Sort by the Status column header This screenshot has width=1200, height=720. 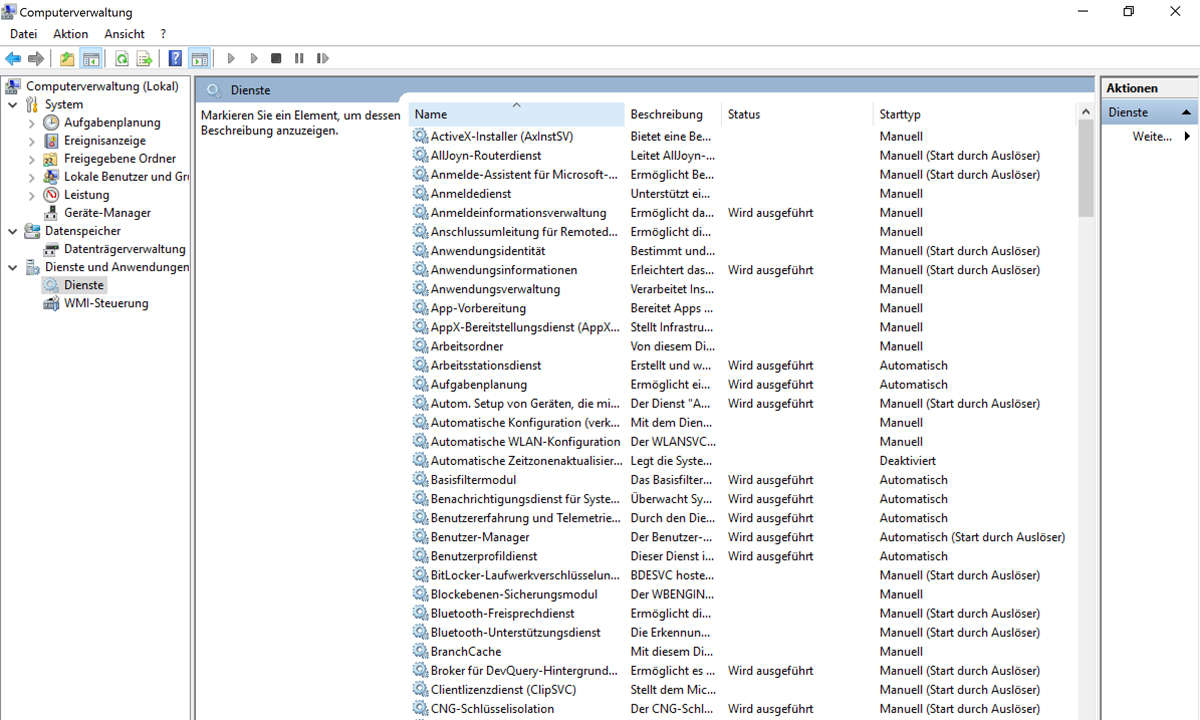click(x=797, y=114)
